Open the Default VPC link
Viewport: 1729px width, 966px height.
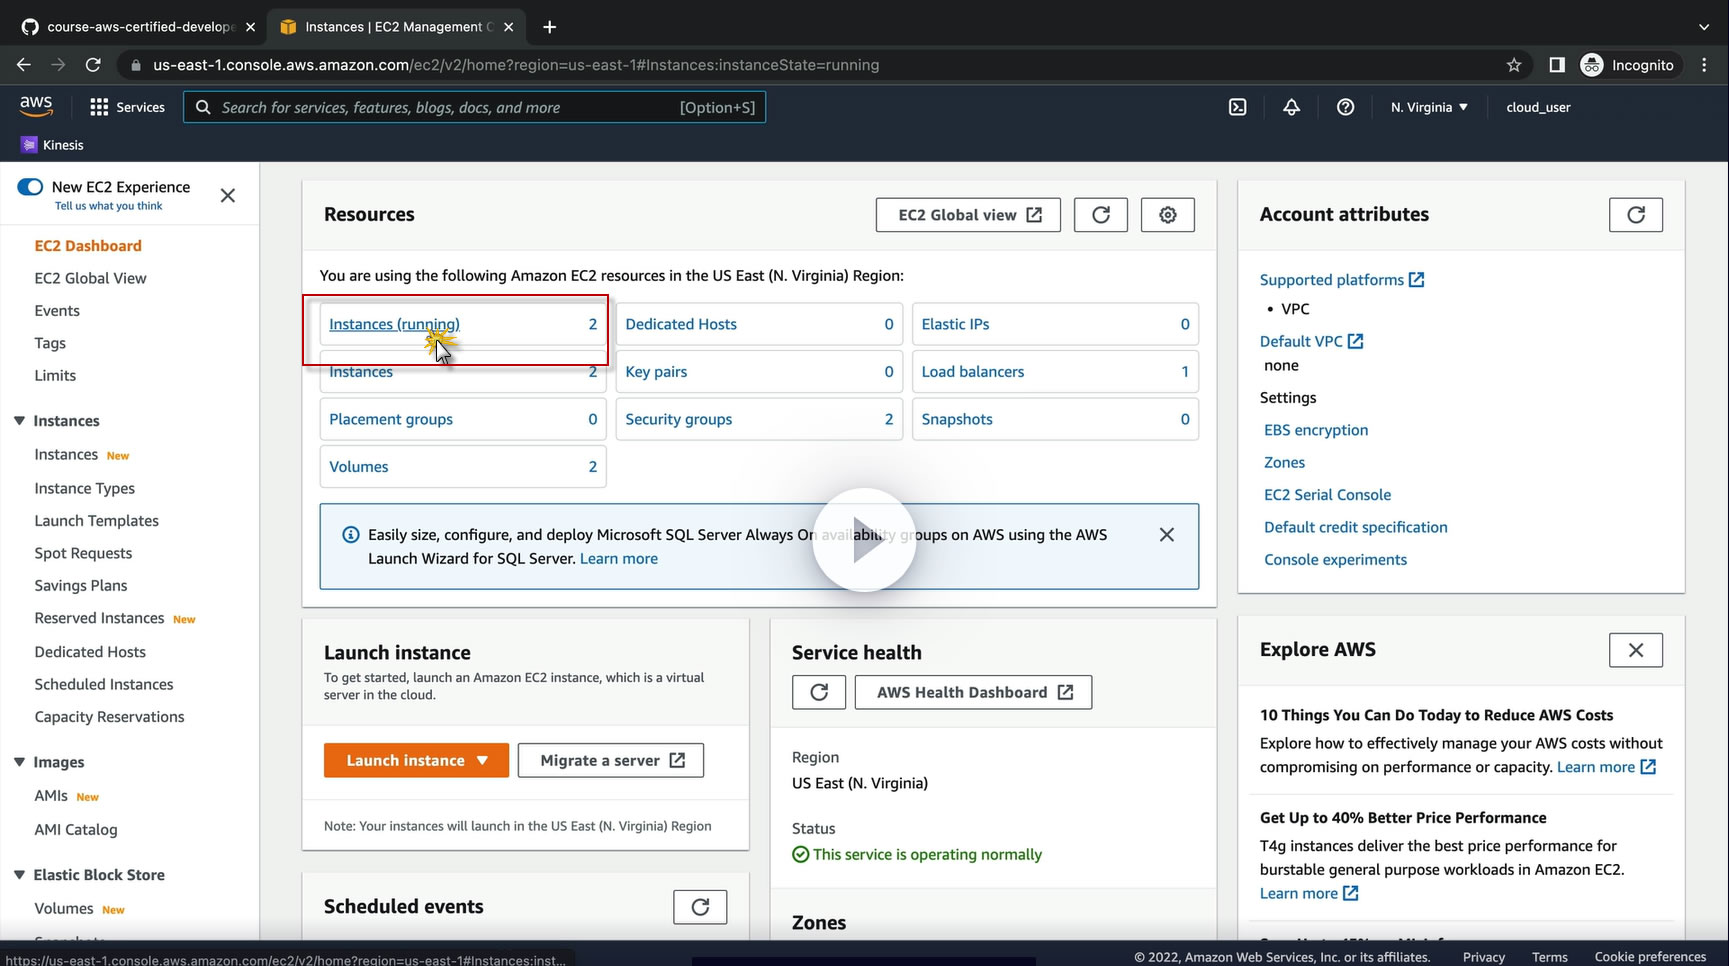point(1311,341)
